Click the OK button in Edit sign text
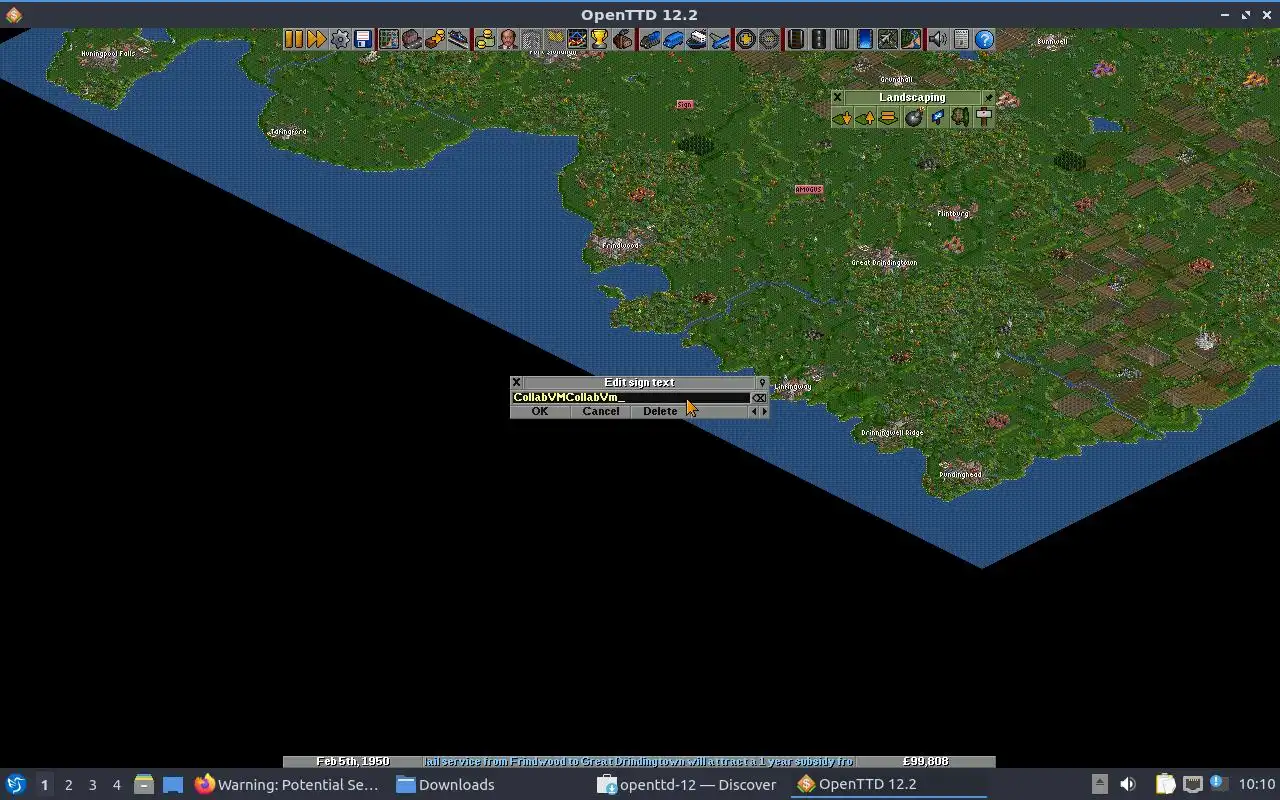This screenshot has height=800, width=1280. [x=540, y=411]
